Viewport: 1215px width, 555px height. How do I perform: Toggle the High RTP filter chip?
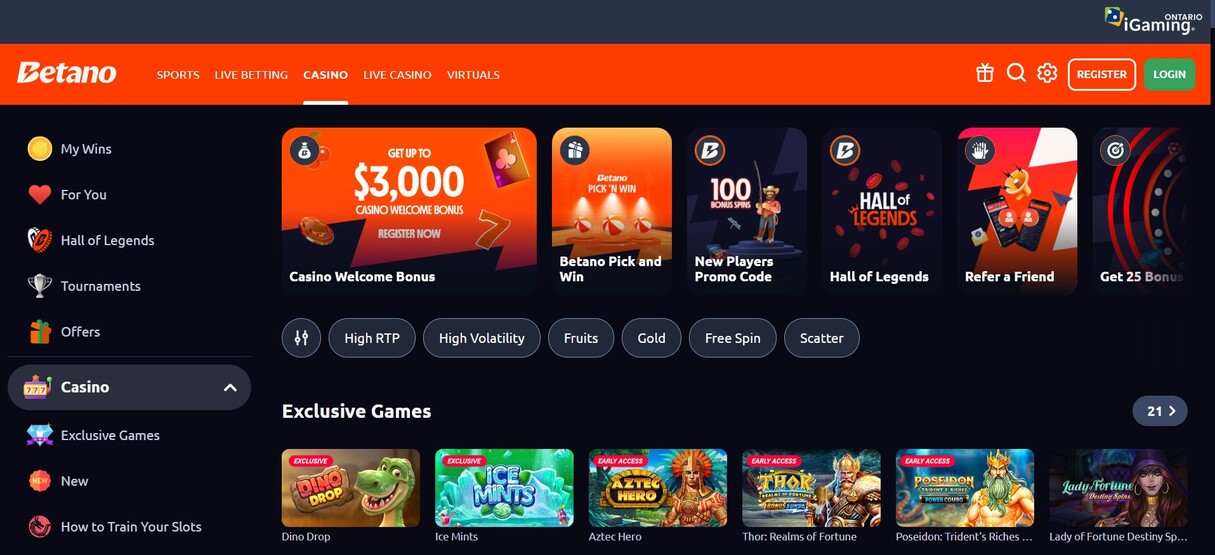[x=372, y=338]
